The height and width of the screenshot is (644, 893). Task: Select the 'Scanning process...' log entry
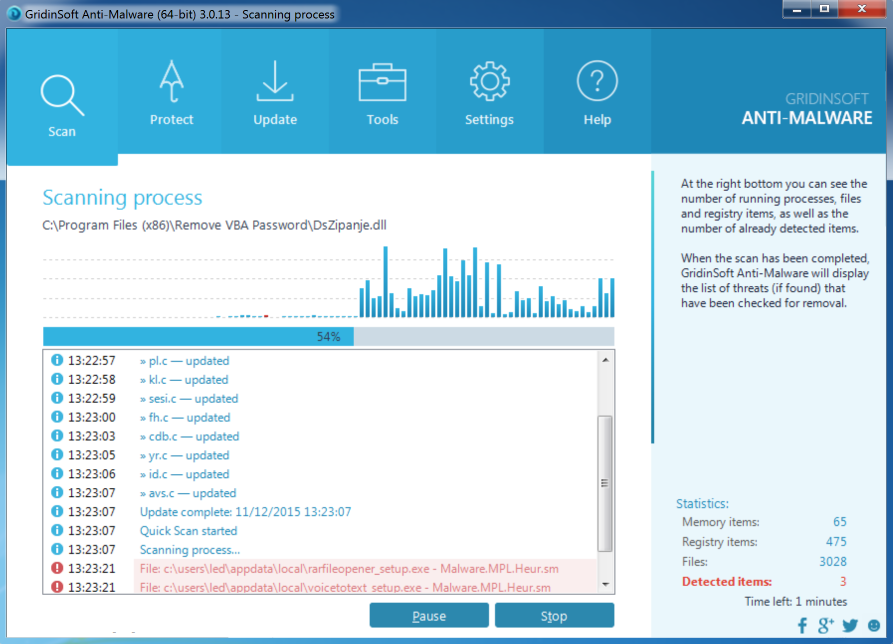coord(321,549)
